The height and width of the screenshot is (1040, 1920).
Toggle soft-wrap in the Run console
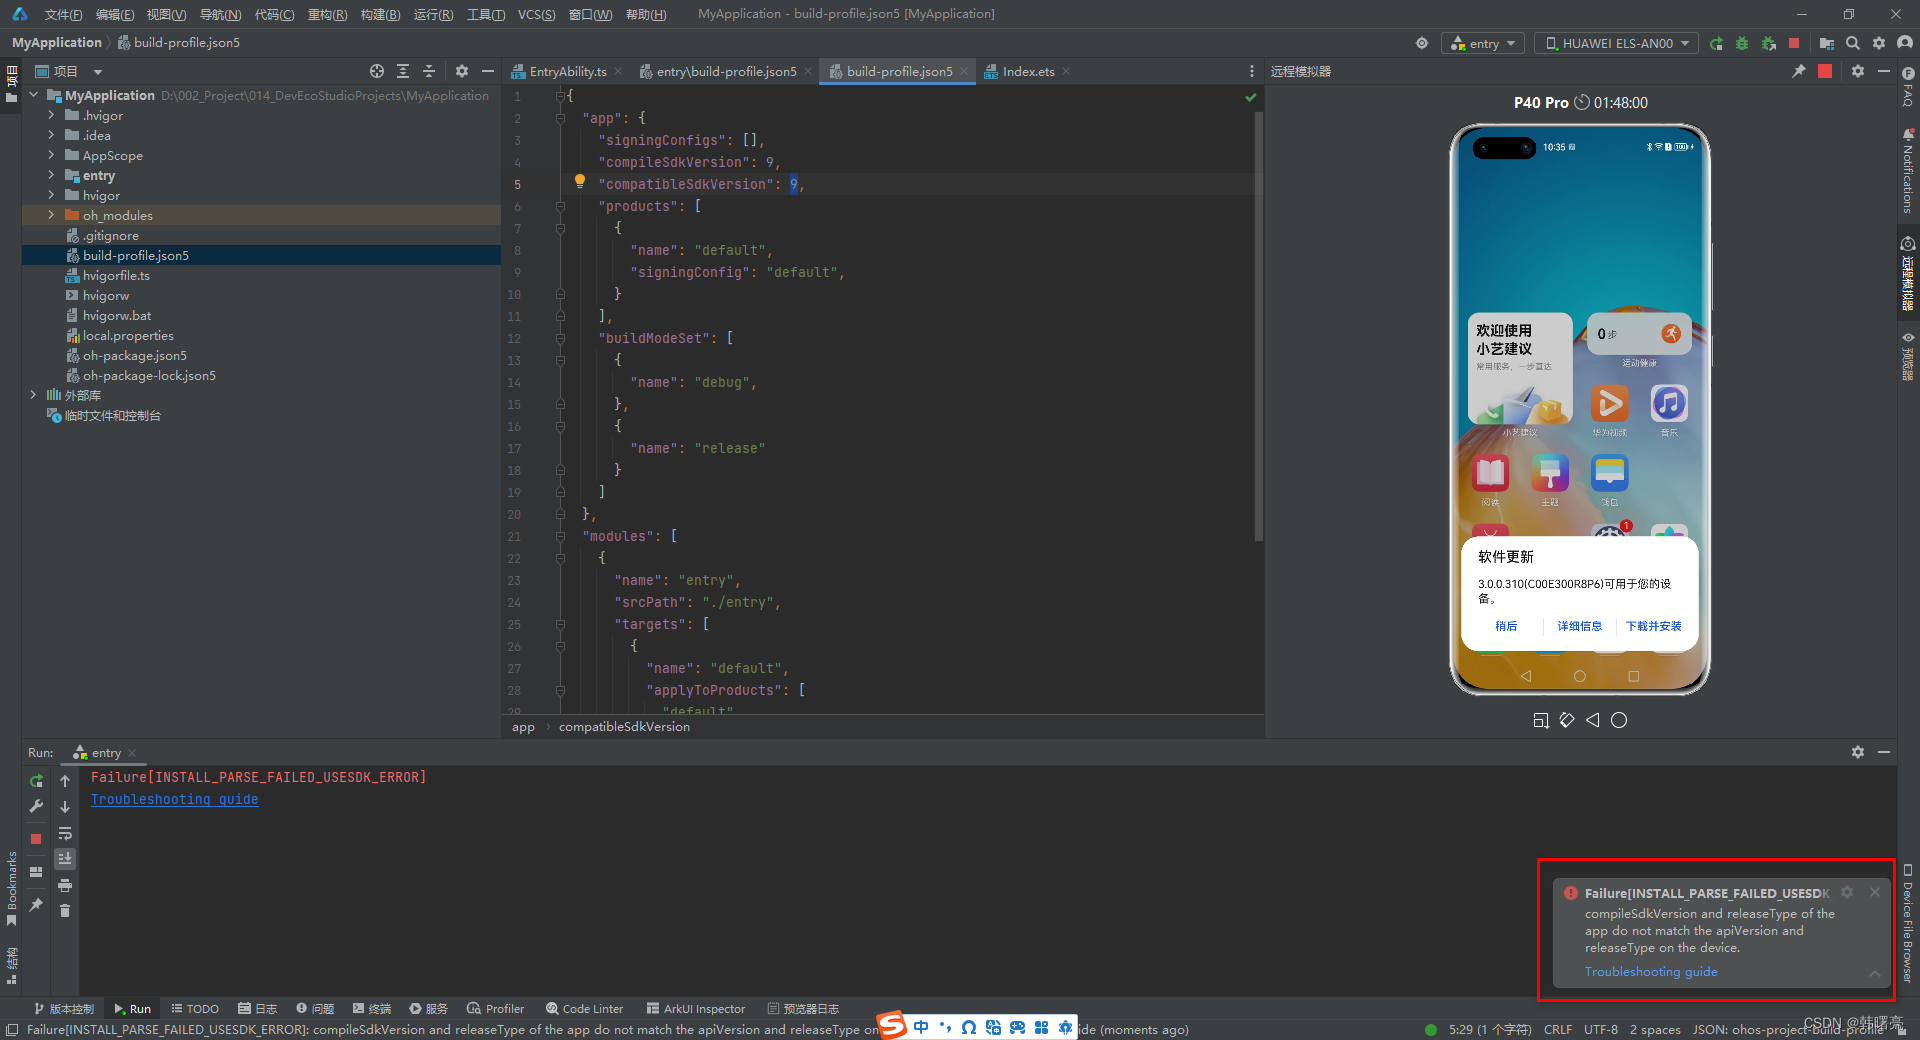pyautogui.click(x=65, y=834)
